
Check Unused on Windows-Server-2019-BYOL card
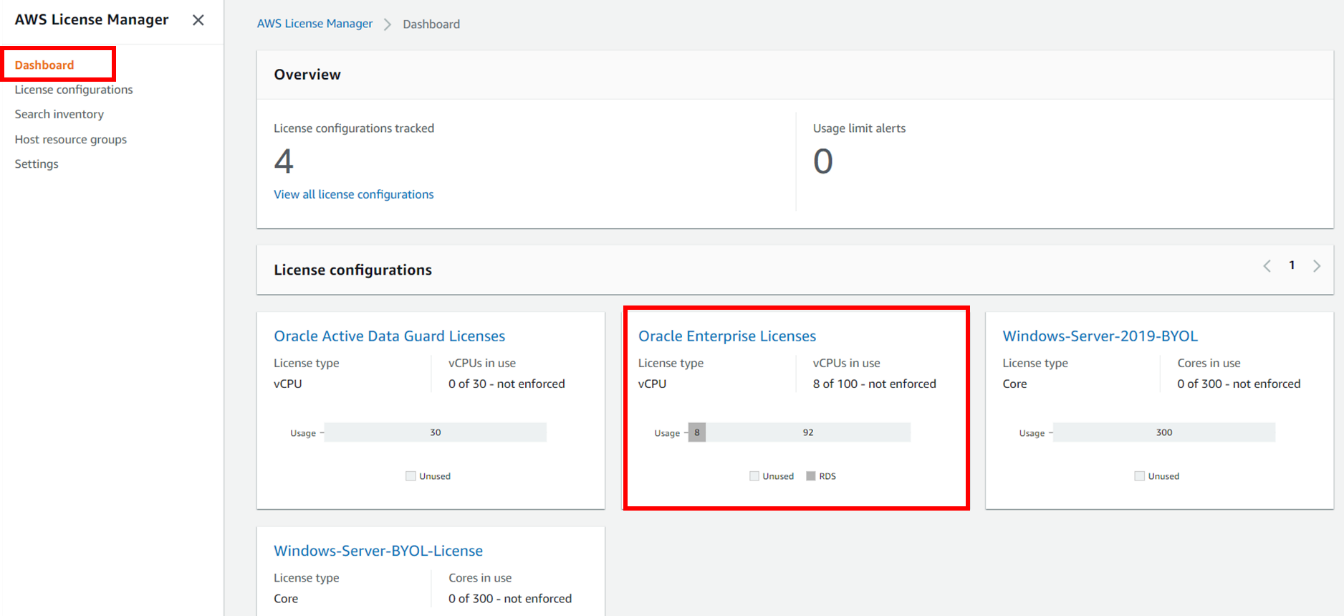click(x=1140, y=476)
